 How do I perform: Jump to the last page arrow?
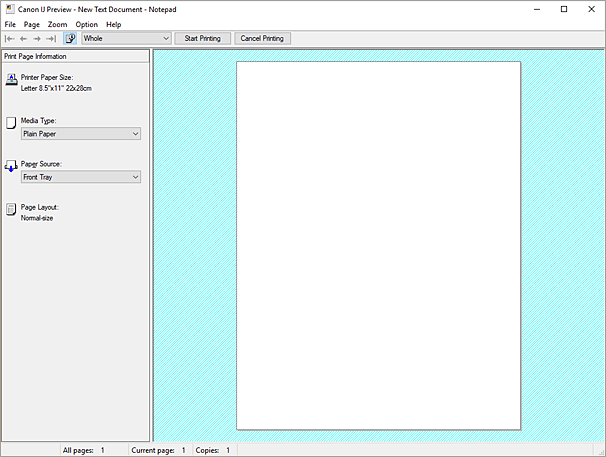pyautogui.click(x=52, y=38)
